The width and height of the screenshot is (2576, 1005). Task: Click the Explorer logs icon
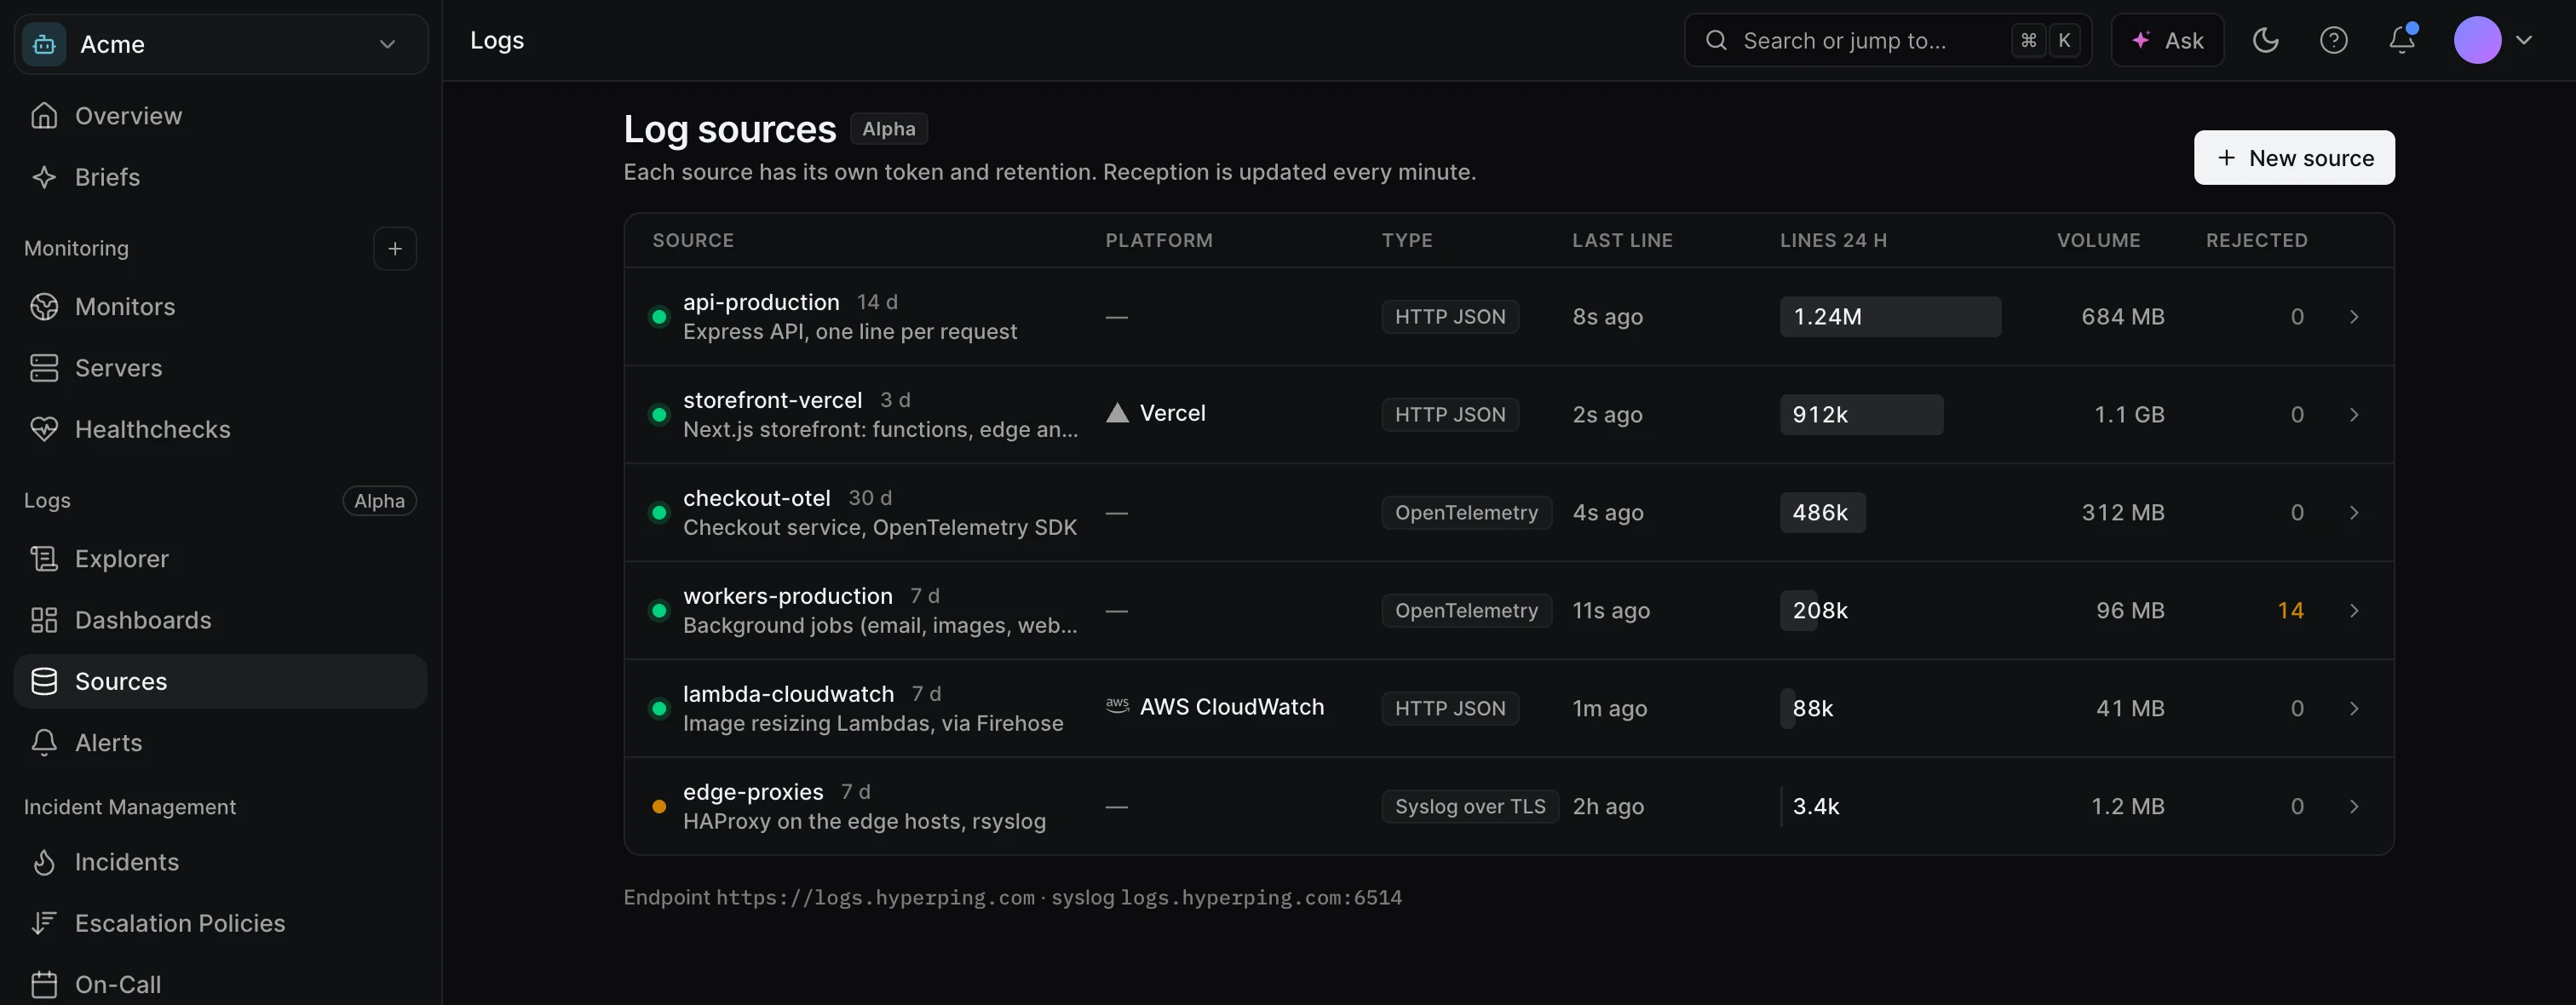pos(44,559)
